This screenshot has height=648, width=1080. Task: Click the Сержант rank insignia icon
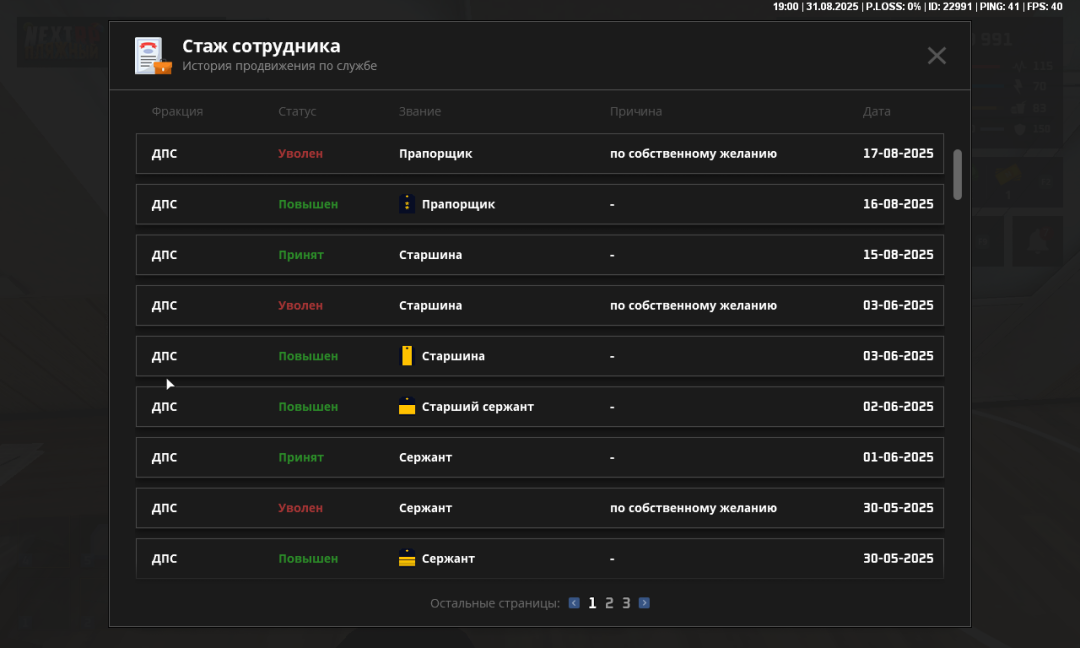[407, 558]
